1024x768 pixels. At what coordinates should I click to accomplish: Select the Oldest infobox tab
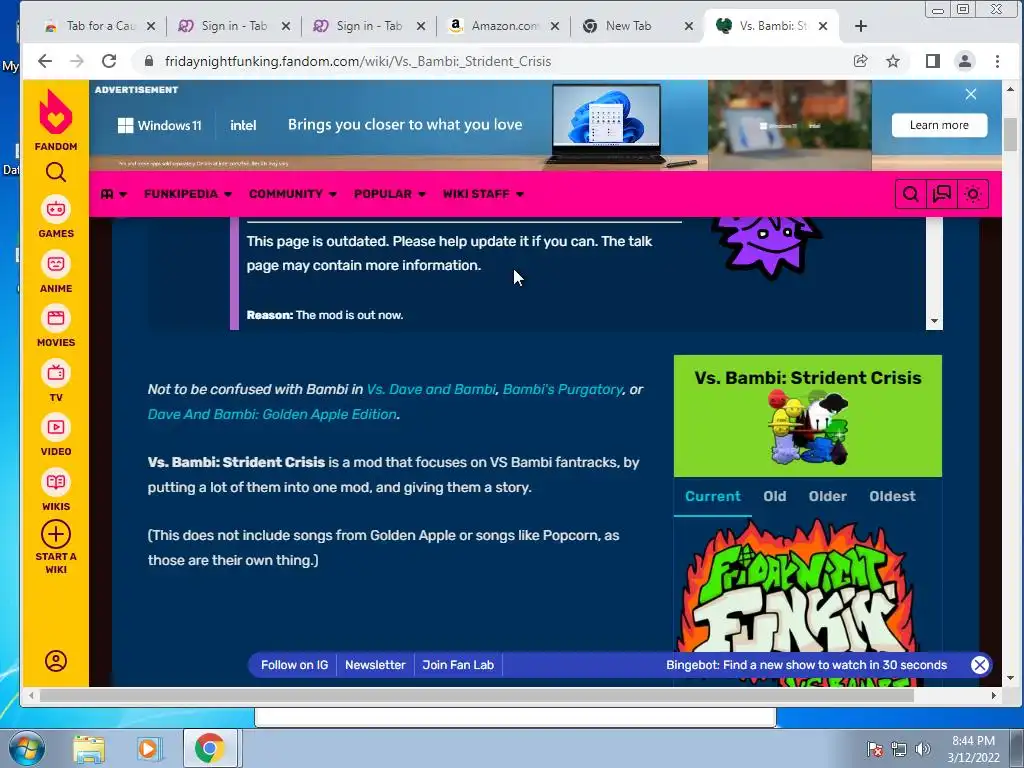pos(892,496)
